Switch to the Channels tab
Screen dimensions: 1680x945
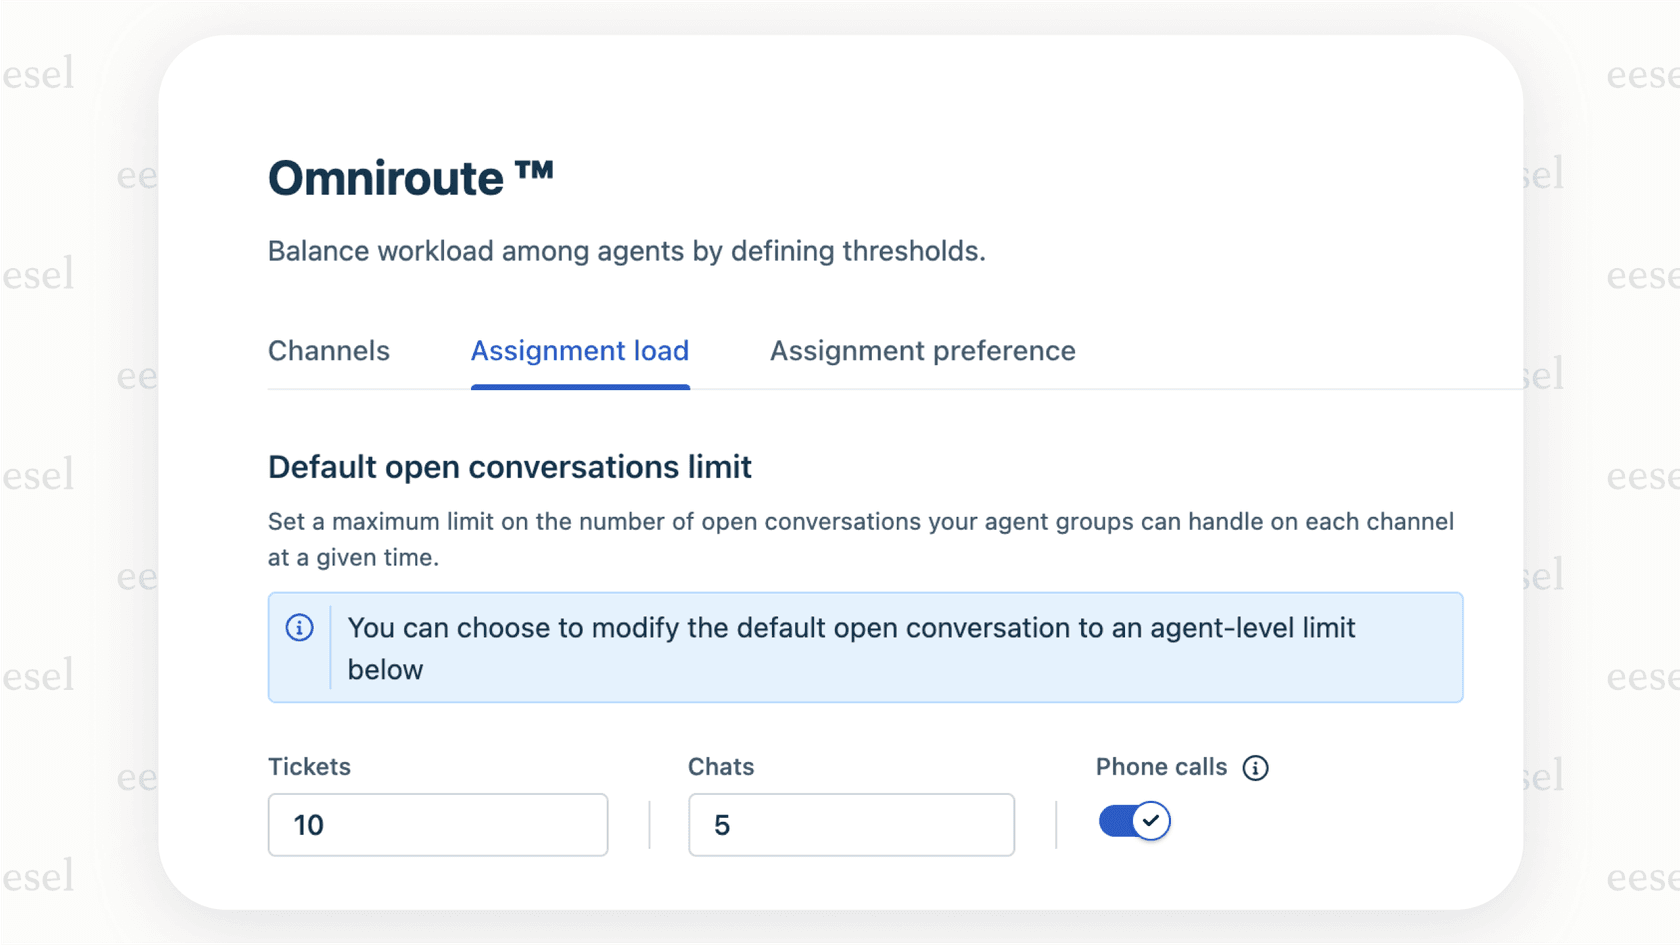point(328,351)
